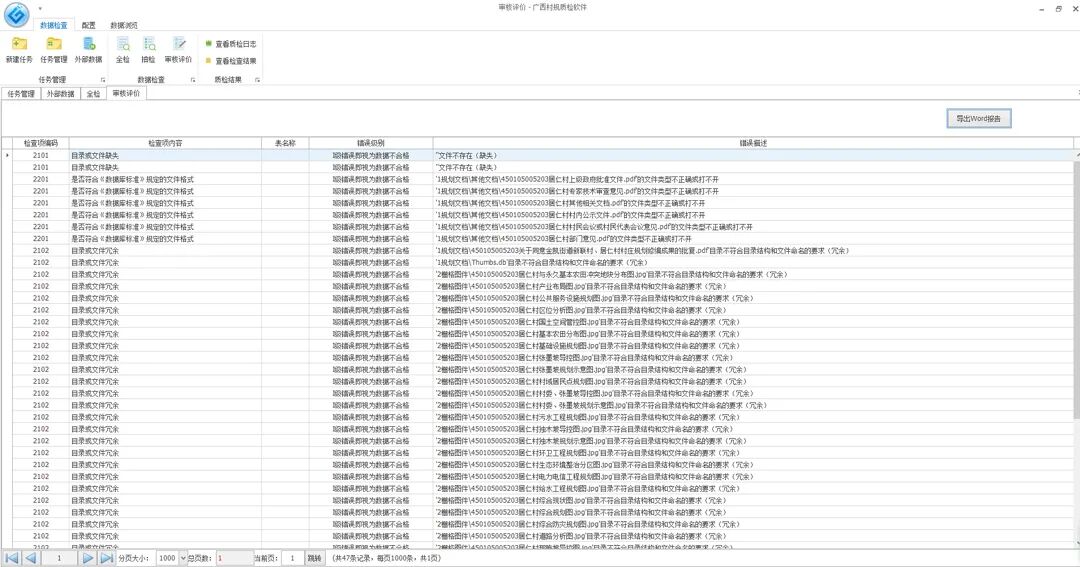Viewport: 1080px width, 567px height.
Task: Click the 错误级别 column header
Action: pos(371,143)
